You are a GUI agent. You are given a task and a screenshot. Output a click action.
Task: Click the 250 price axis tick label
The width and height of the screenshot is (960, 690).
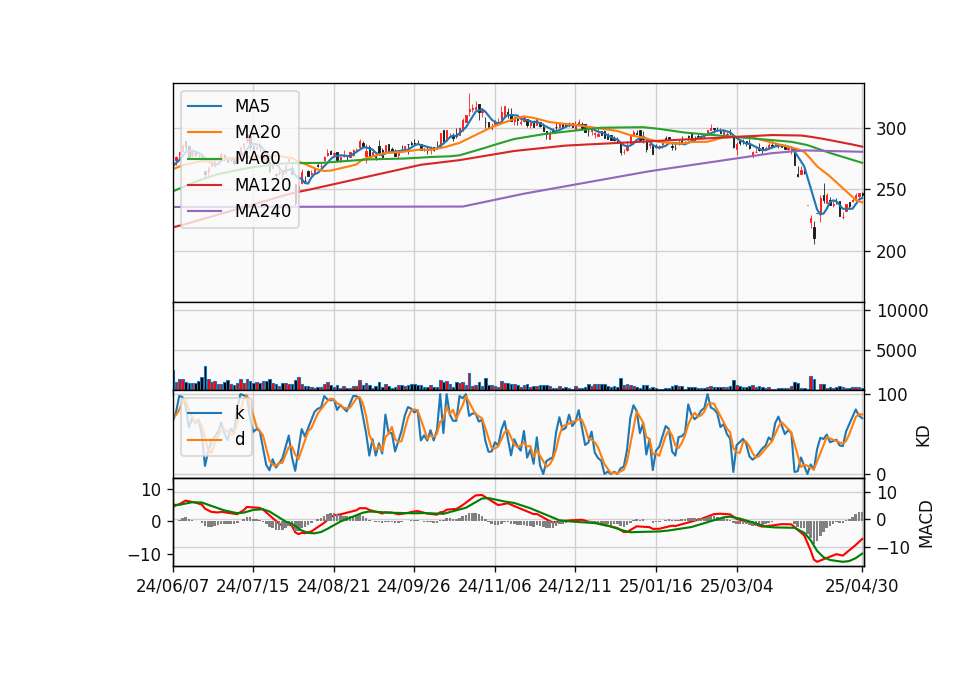coord(891,190)
